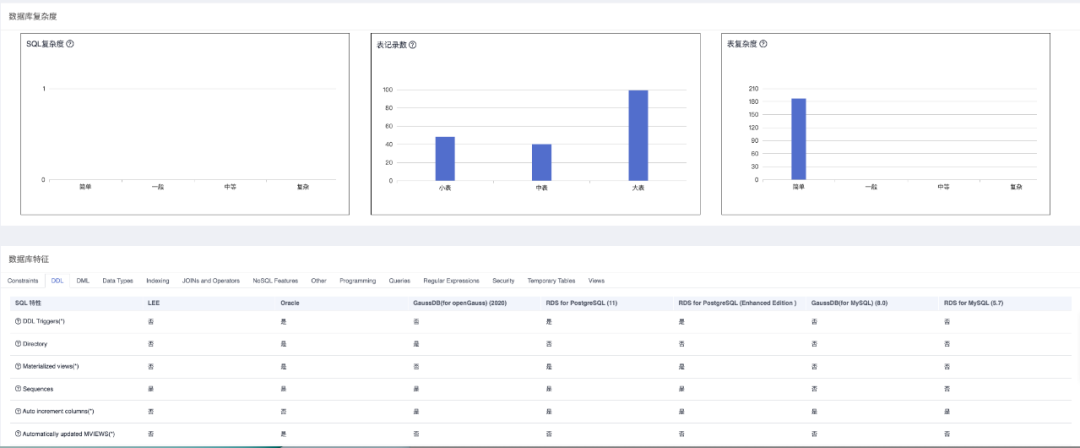
Task: Click the Automatically updated MVIEWS(*) row label
Action: click(68, 434)
